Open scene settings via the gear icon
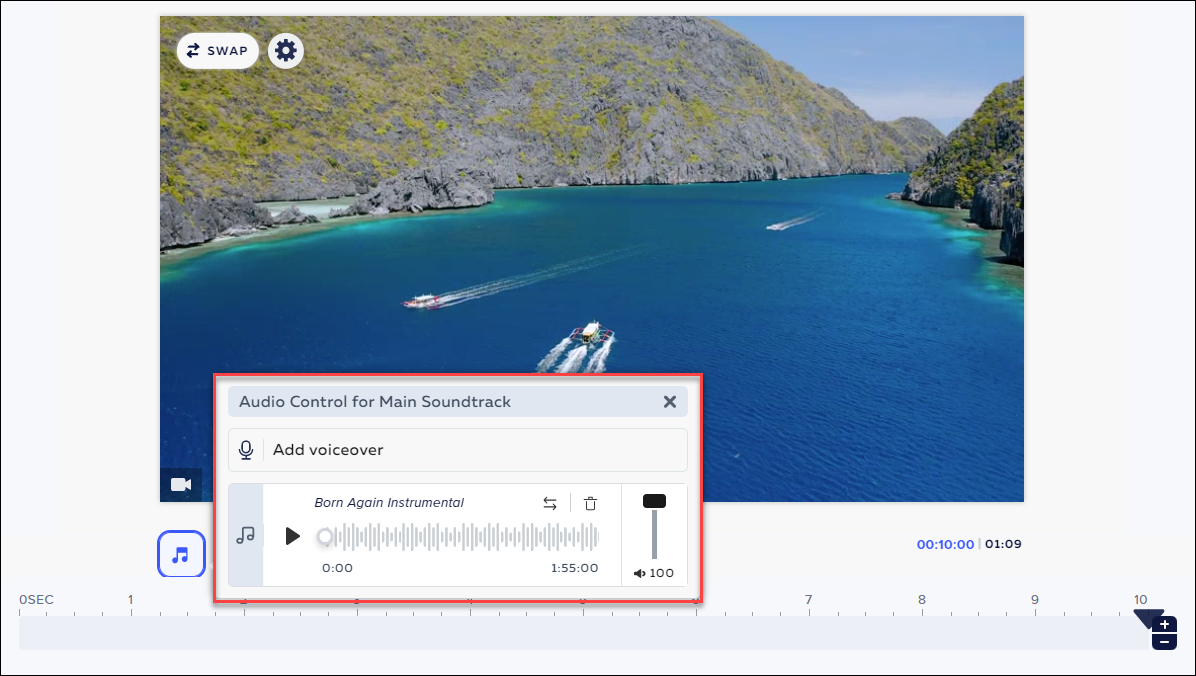This screenshot has width=1196, height=676. pos(286,51)
